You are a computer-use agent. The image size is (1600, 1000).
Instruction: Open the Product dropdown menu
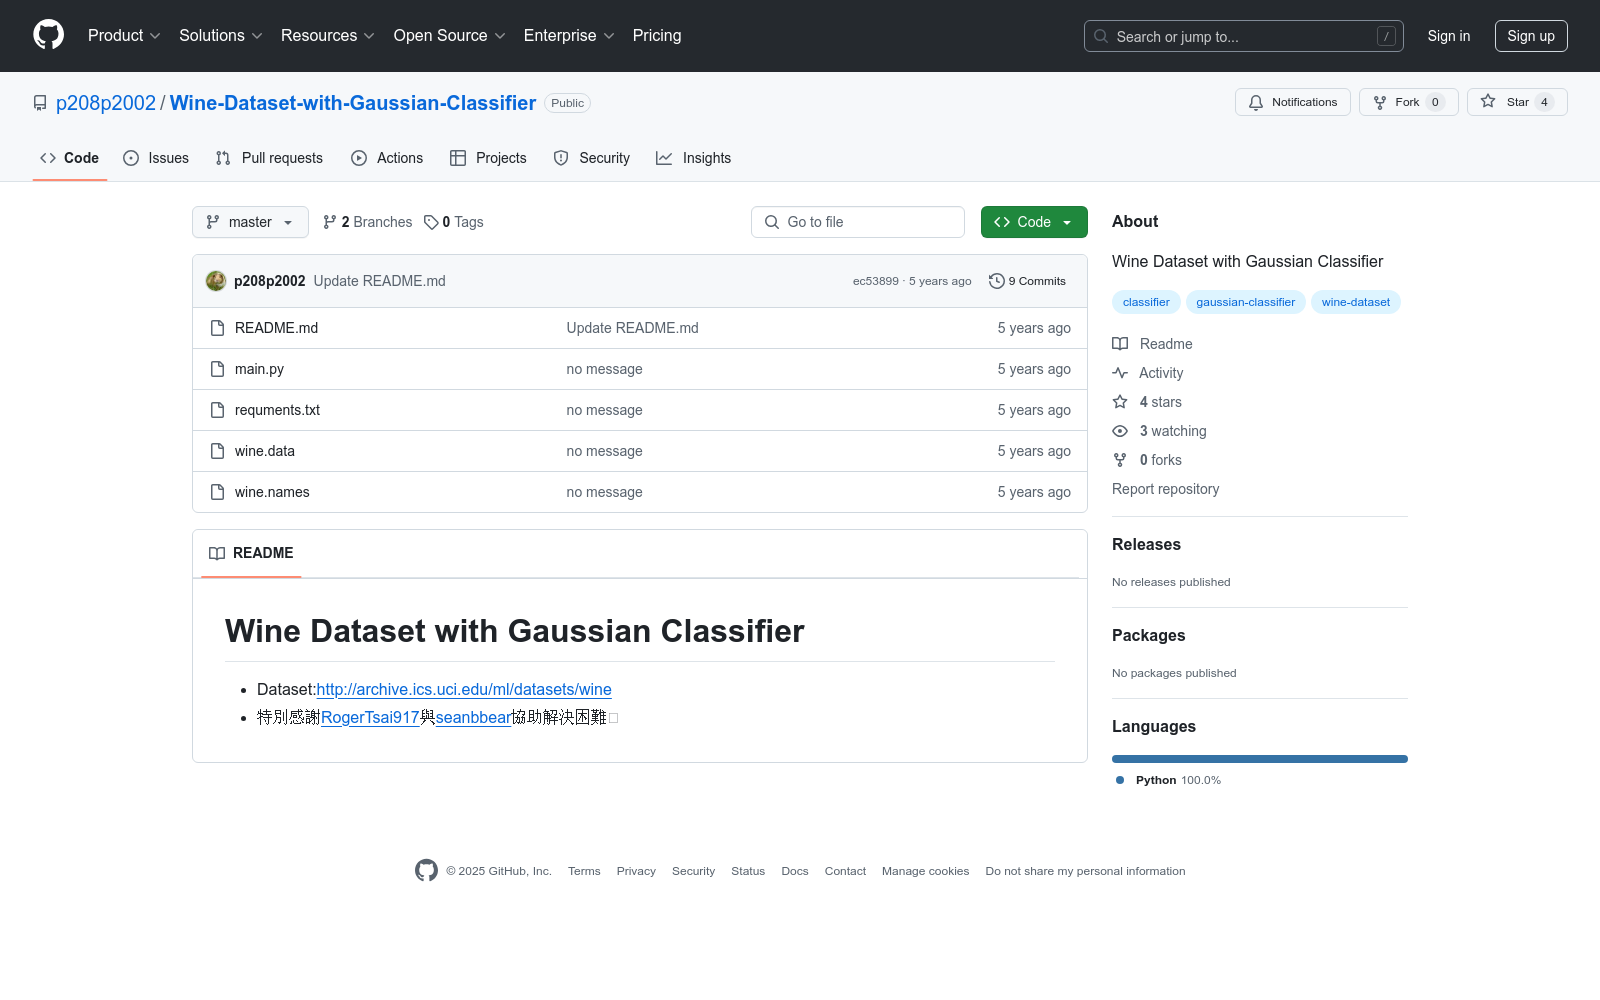(x=124, y=36)
